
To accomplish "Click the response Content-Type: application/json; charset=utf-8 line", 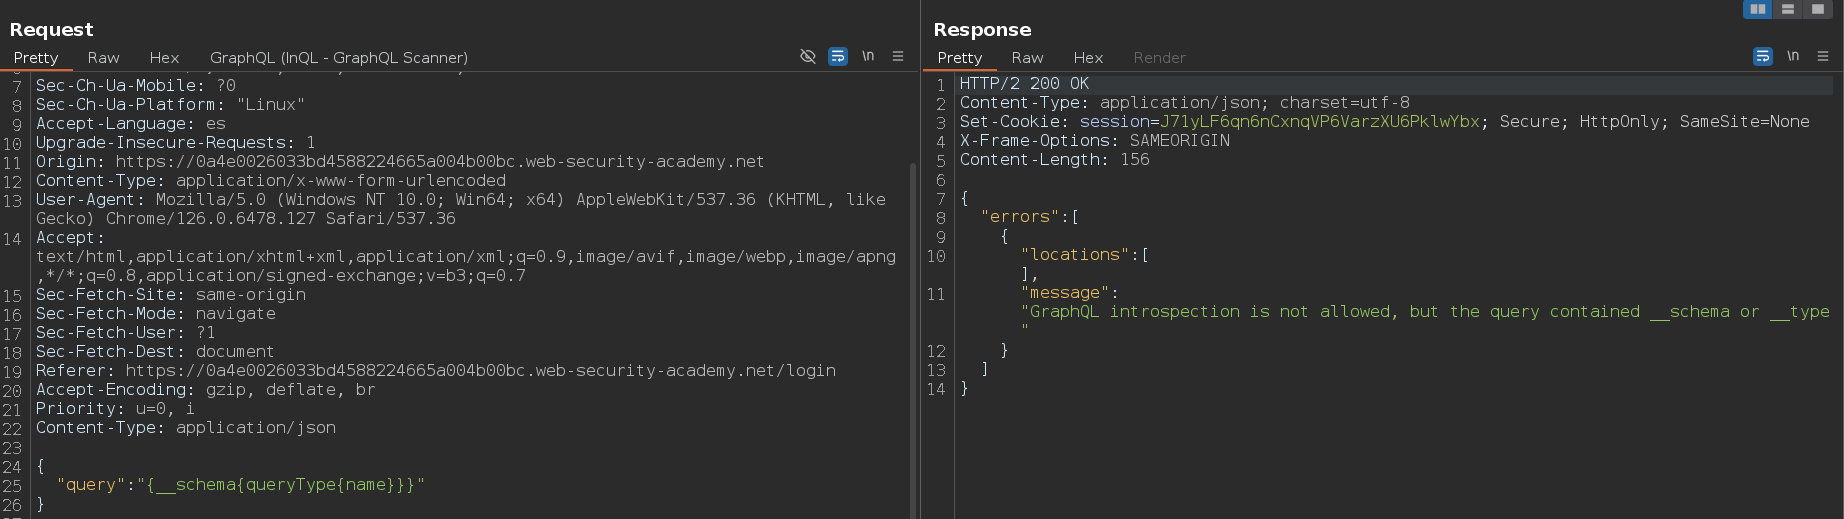I will (x=1185, y=103).
